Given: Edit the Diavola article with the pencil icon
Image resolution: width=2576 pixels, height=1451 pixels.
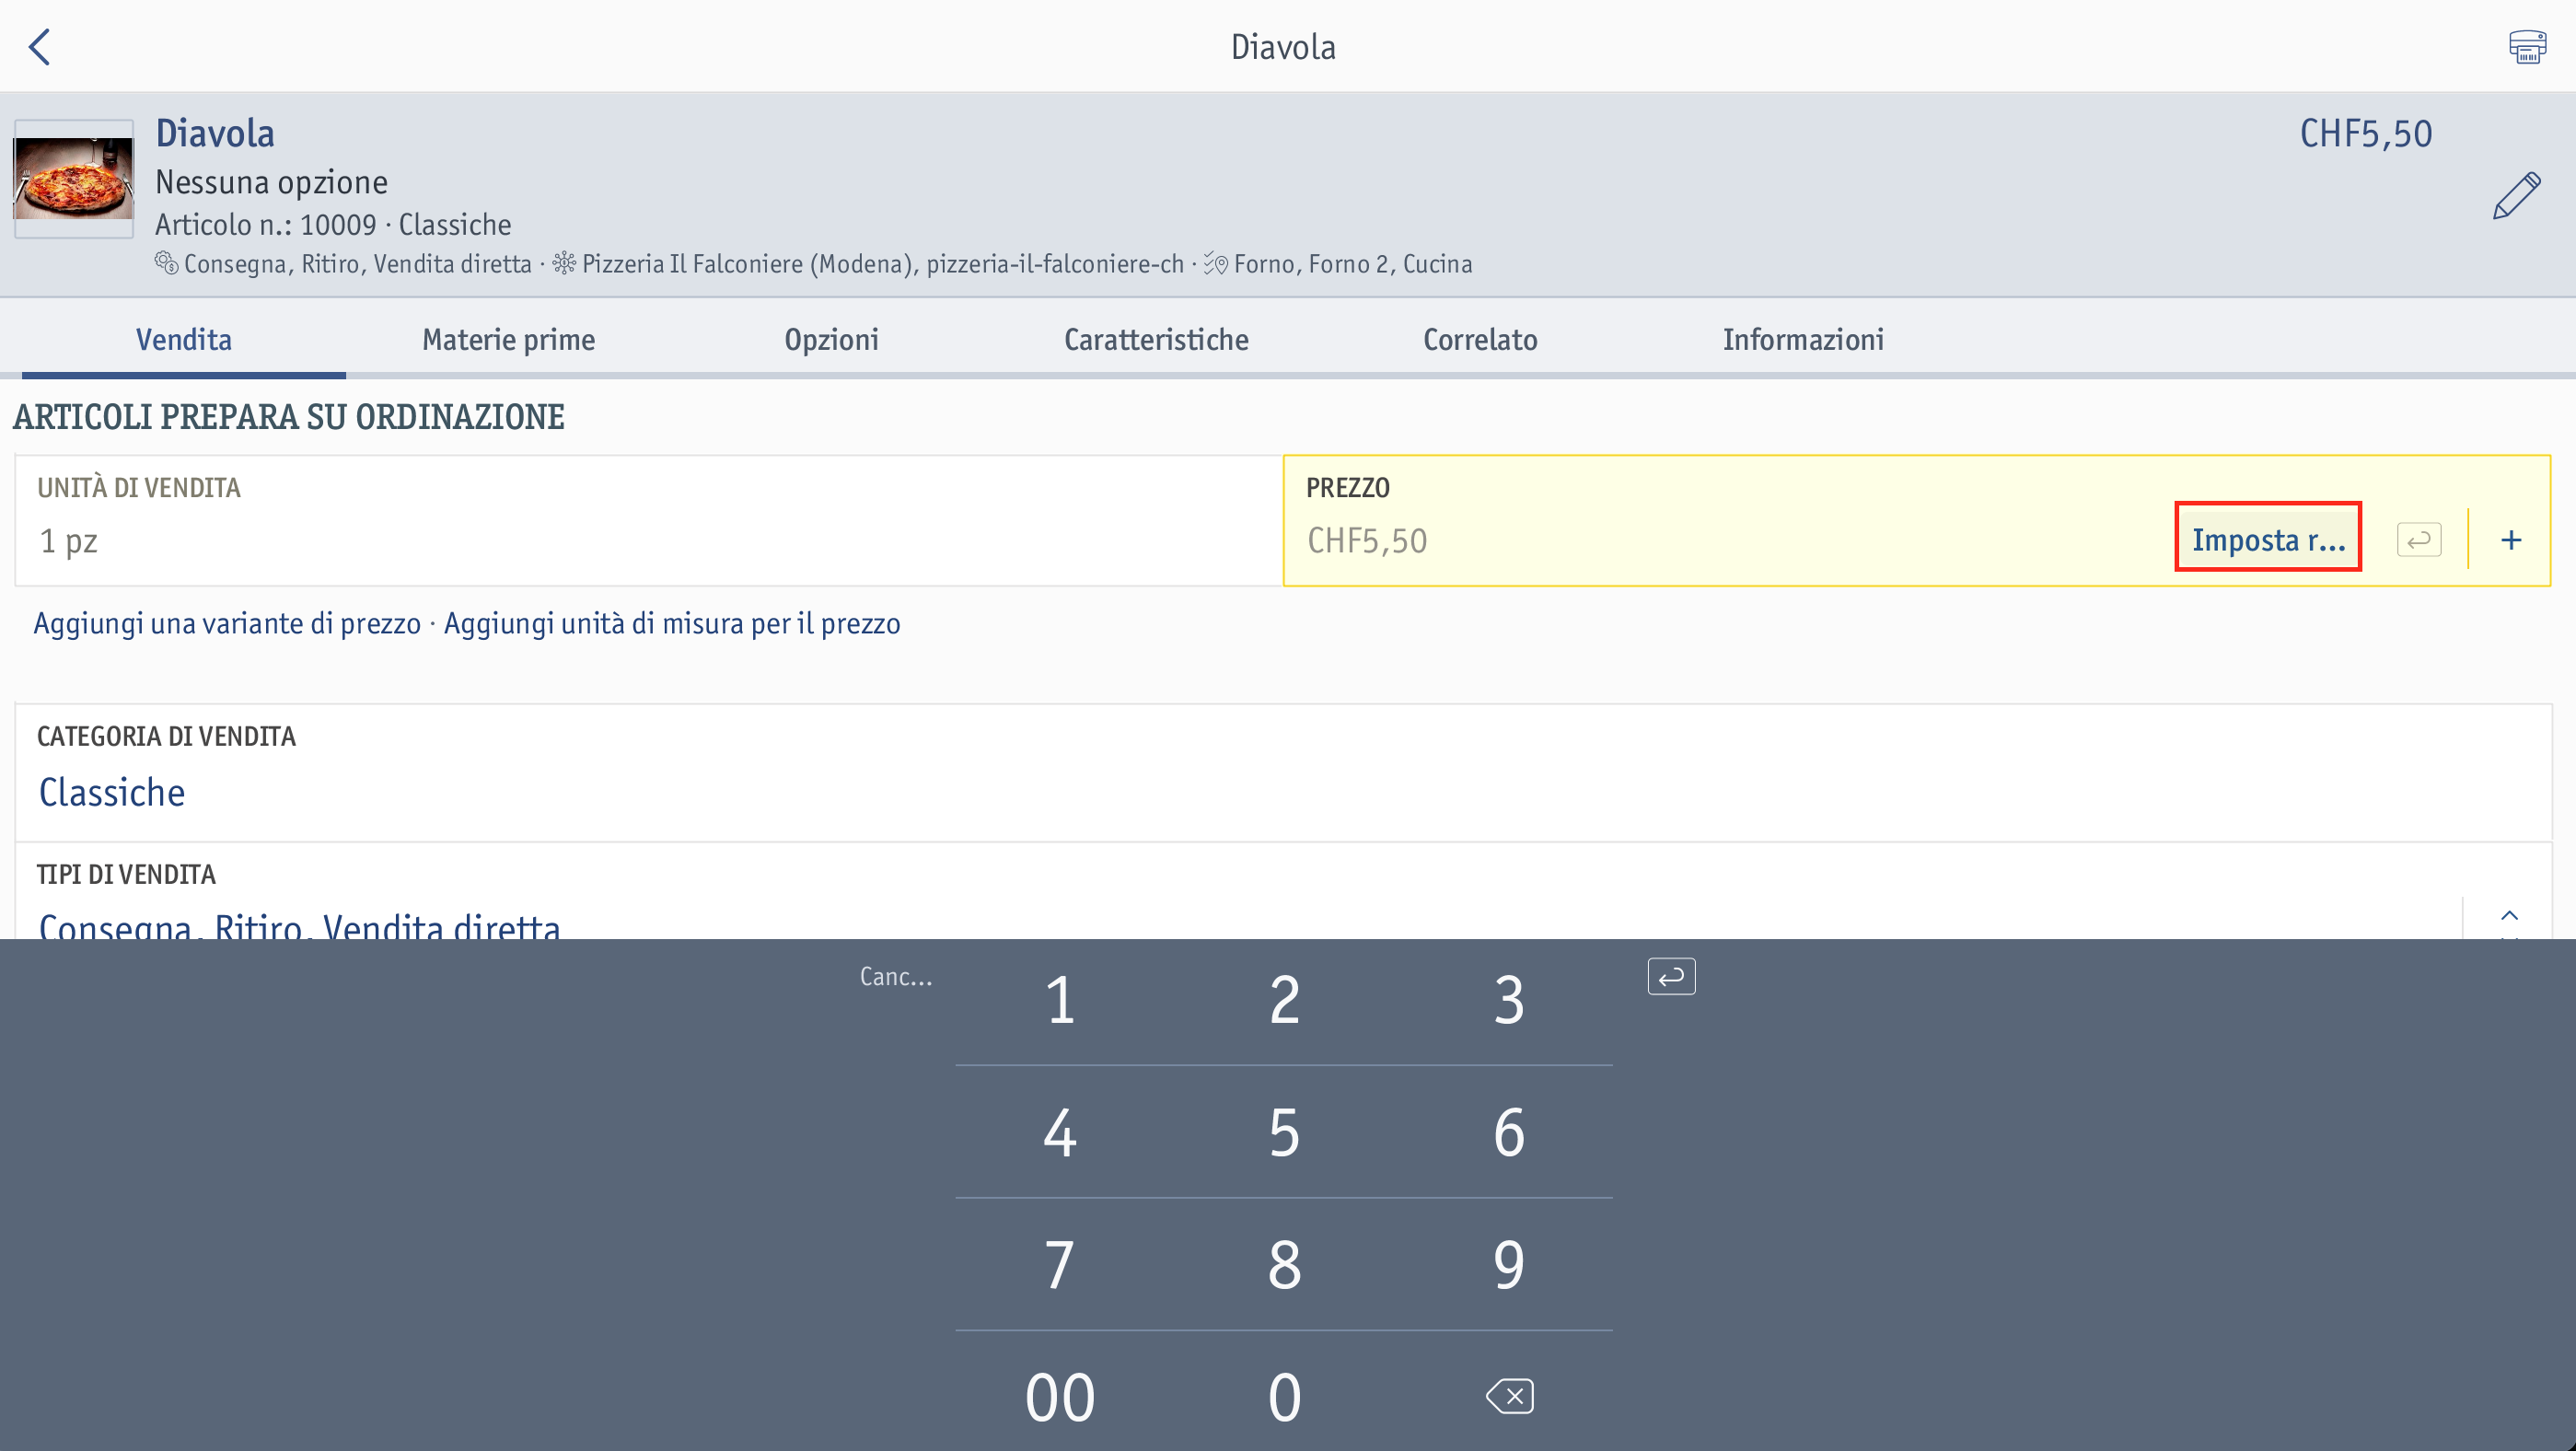Looking at the screenshot, I should [2516, 195].
